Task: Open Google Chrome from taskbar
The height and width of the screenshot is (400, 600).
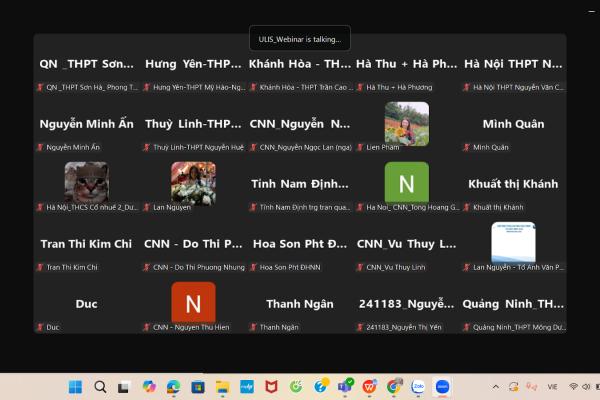Action: click(x=394, y=387)
